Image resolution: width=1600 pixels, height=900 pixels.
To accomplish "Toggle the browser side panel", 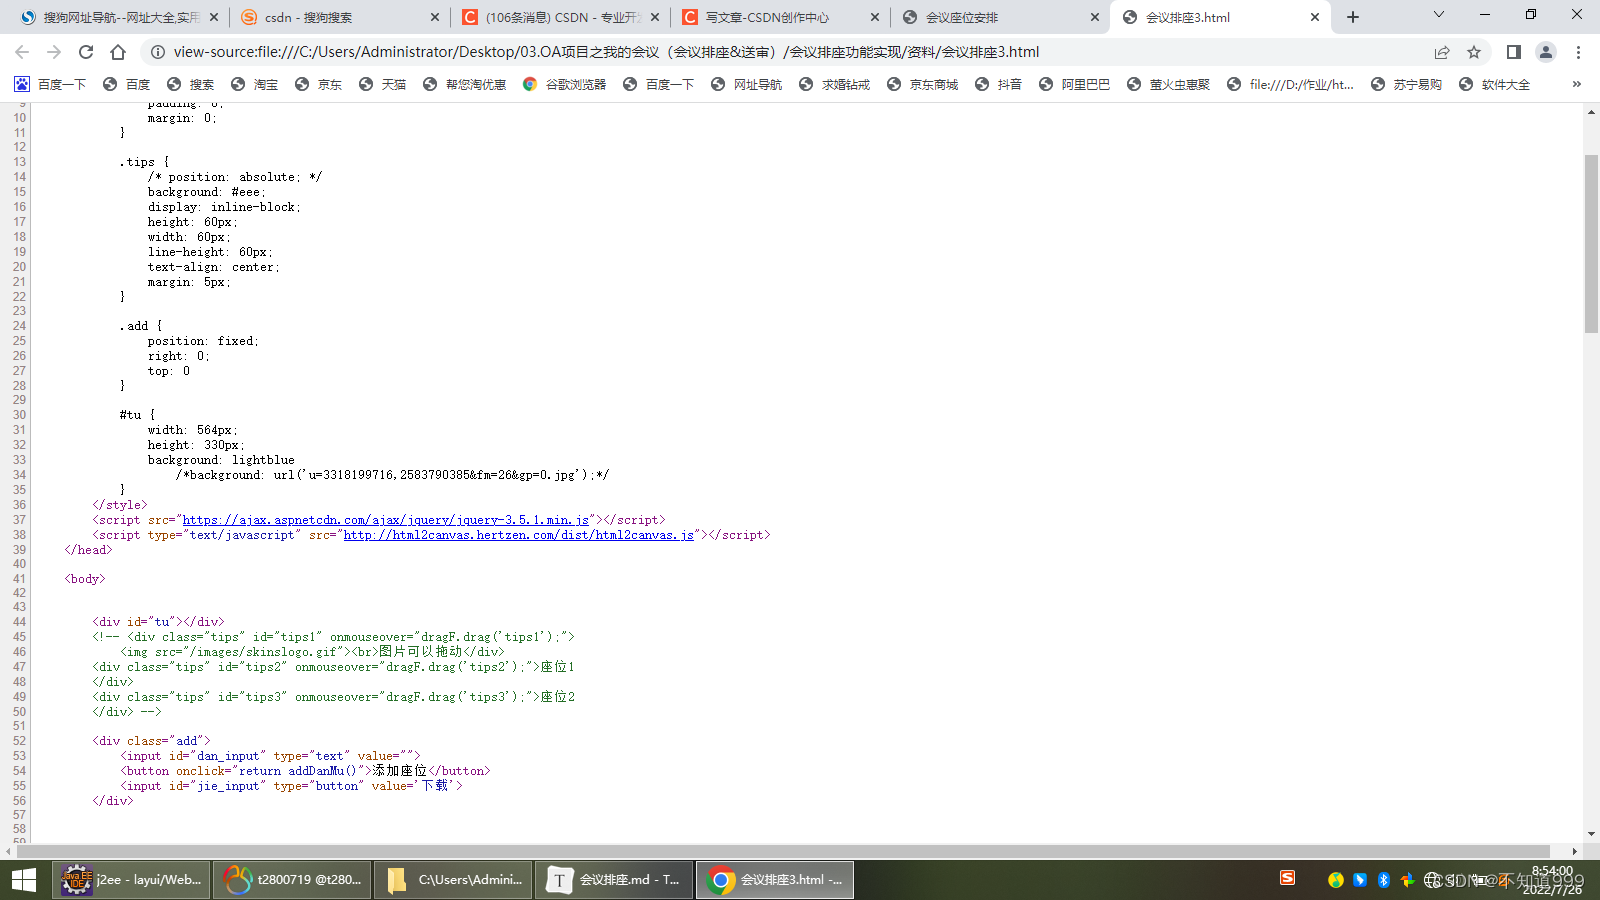I will (1514, 52).
